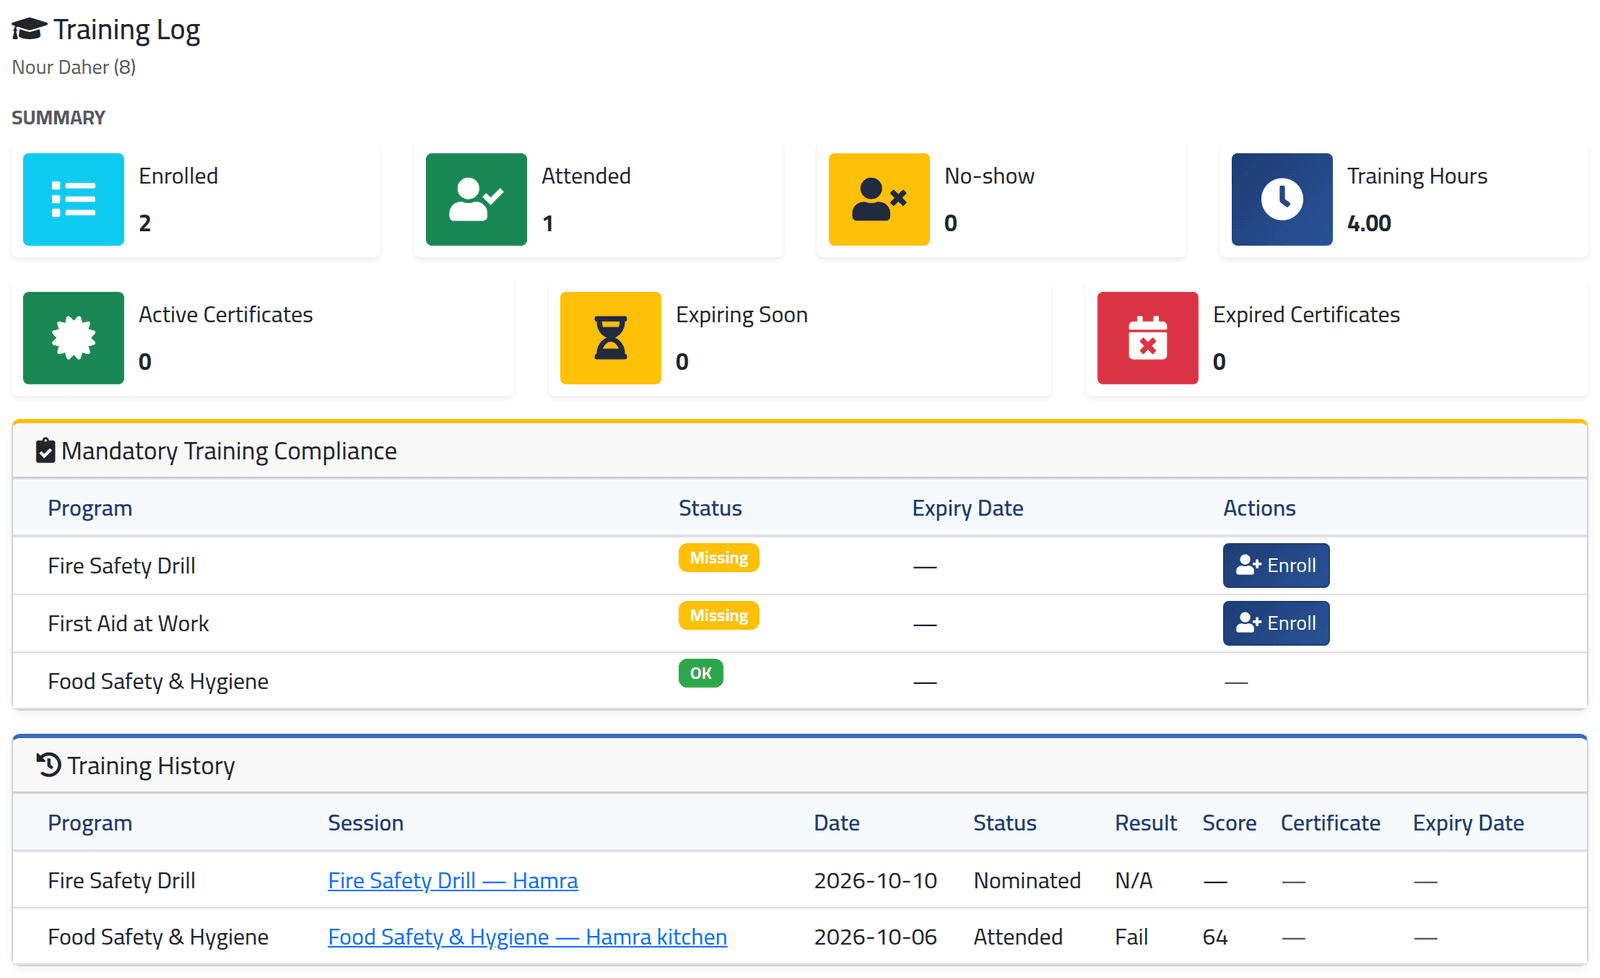Click the Expiring Soon label
The height and width of the screenshot is (978, 1600).
click(741, 315)
